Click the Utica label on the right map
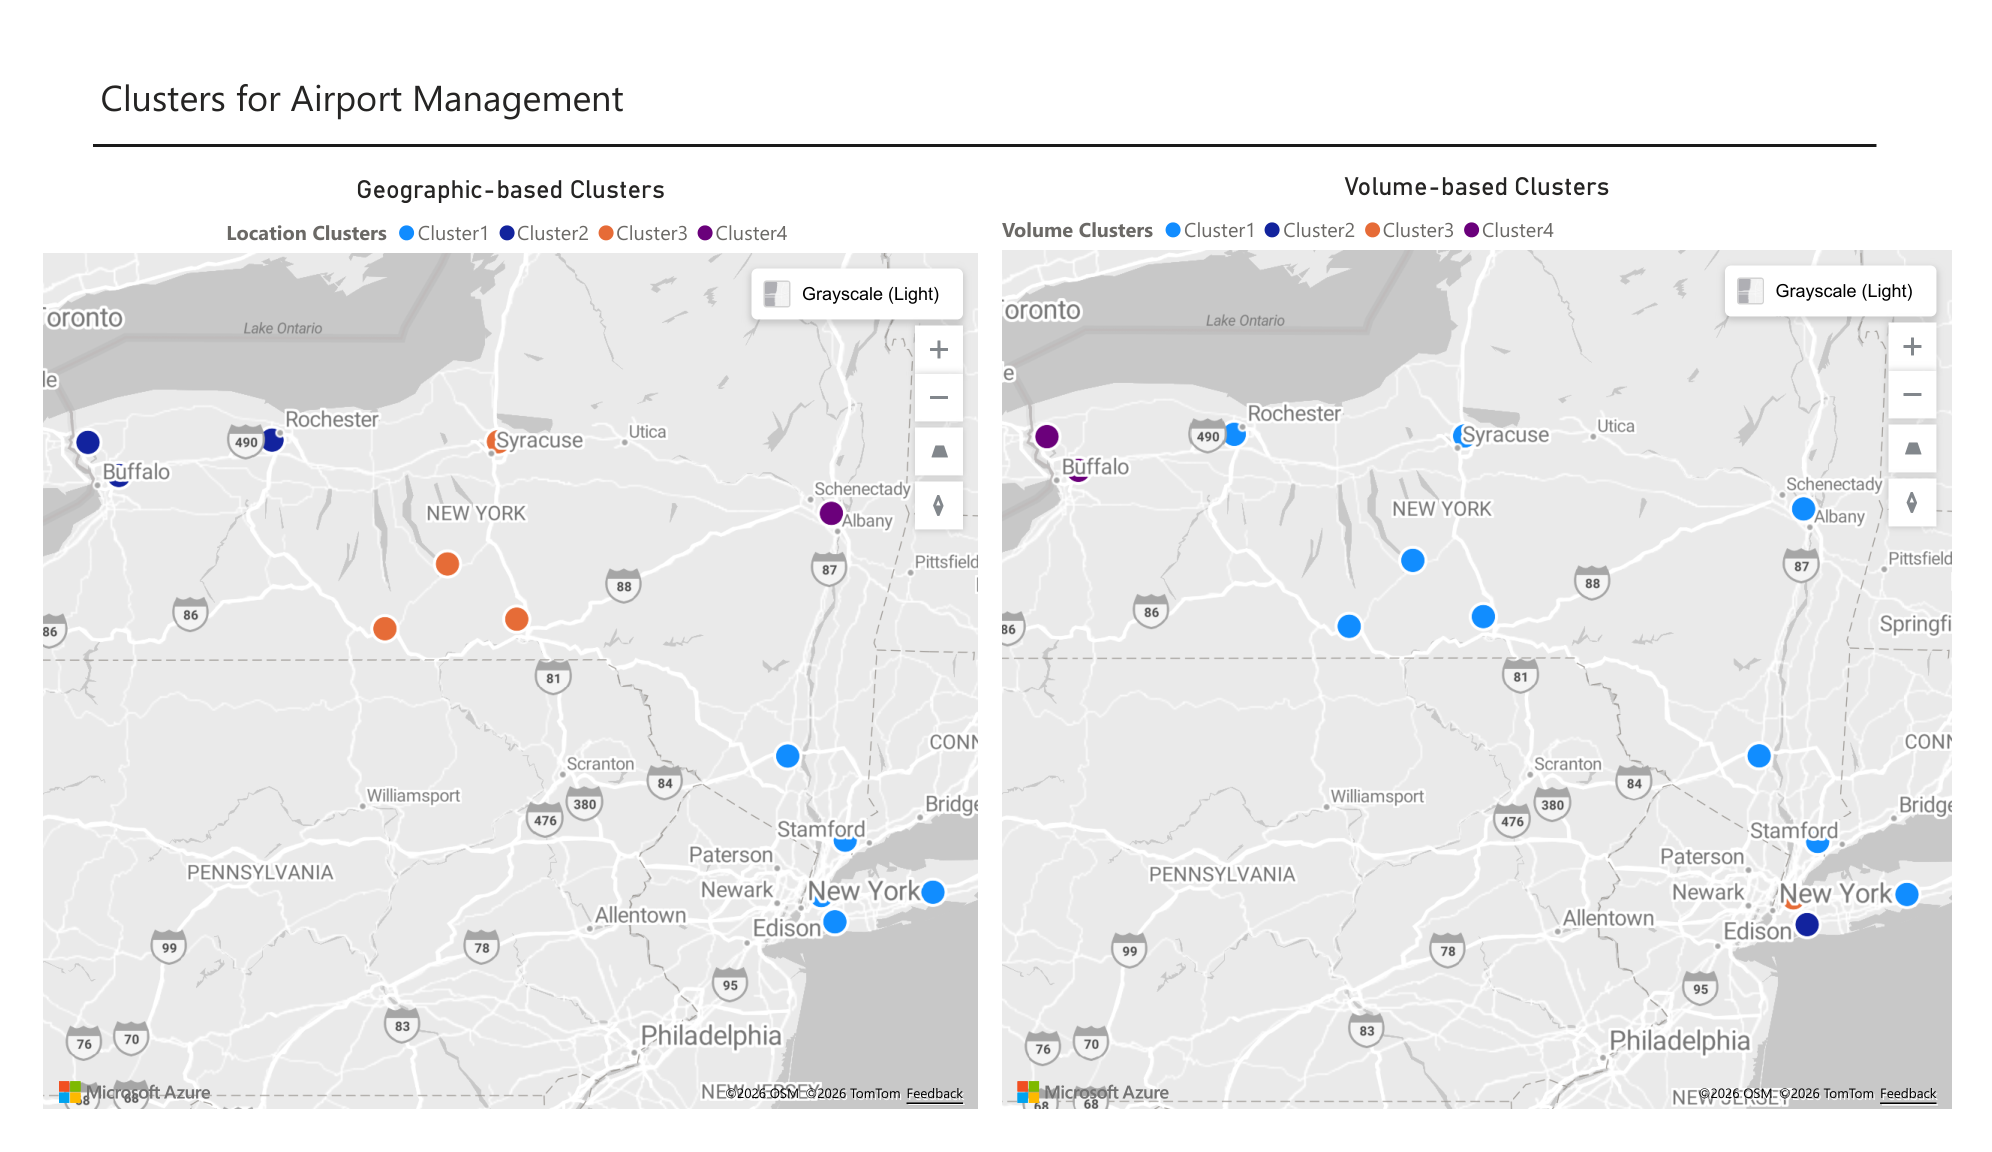The height and width of the screenshot is (1152, 1992). 1616,426
